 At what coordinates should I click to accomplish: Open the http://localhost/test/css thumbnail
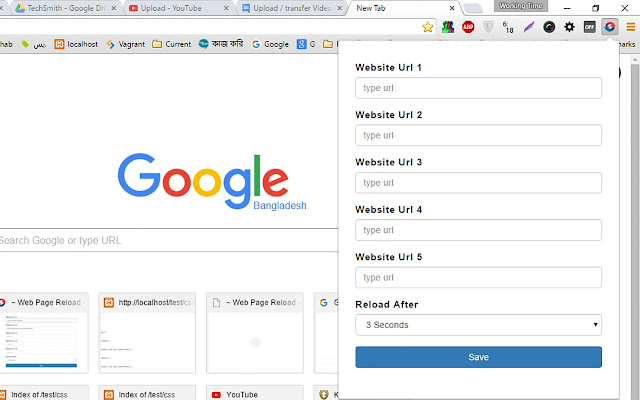coord(147,333)
